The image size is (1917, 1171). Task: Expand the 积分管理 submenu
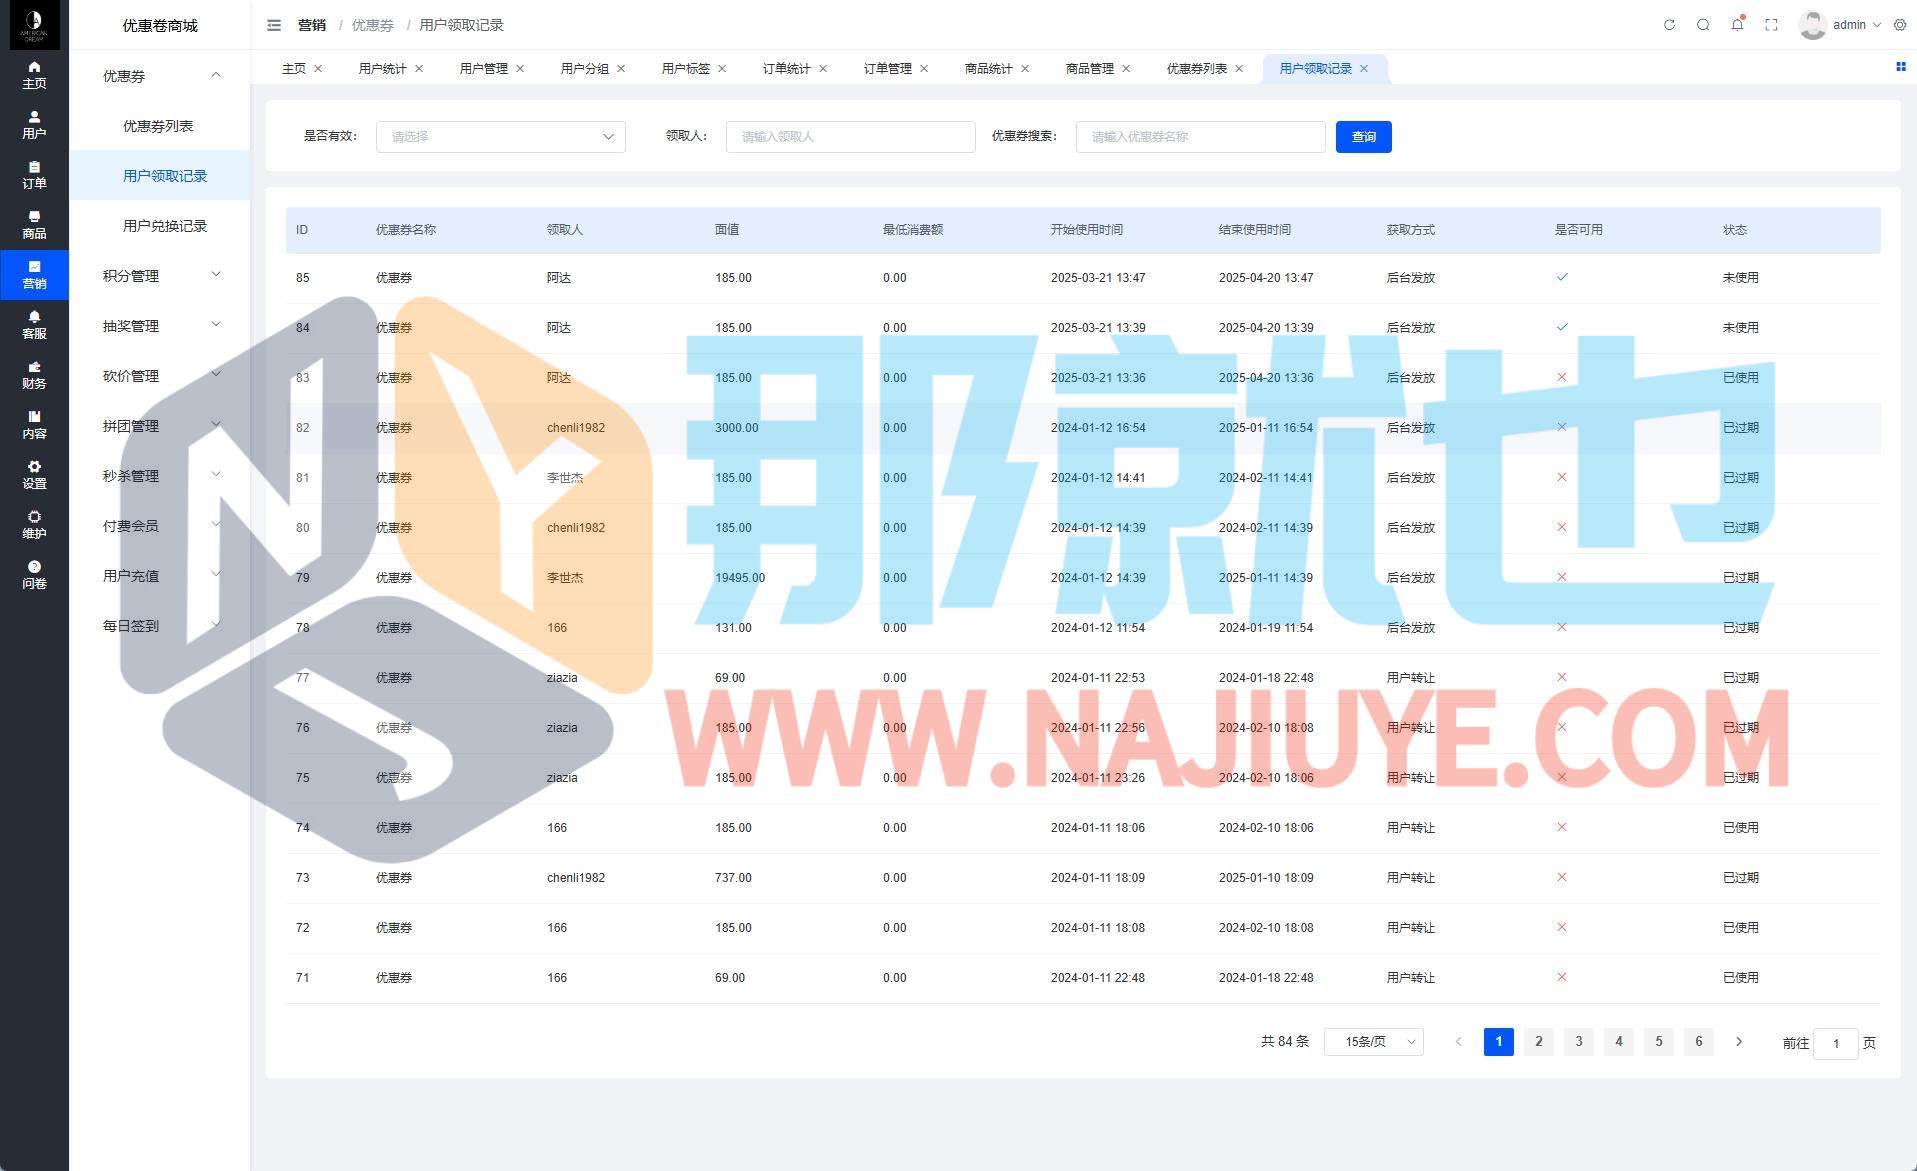160,276
